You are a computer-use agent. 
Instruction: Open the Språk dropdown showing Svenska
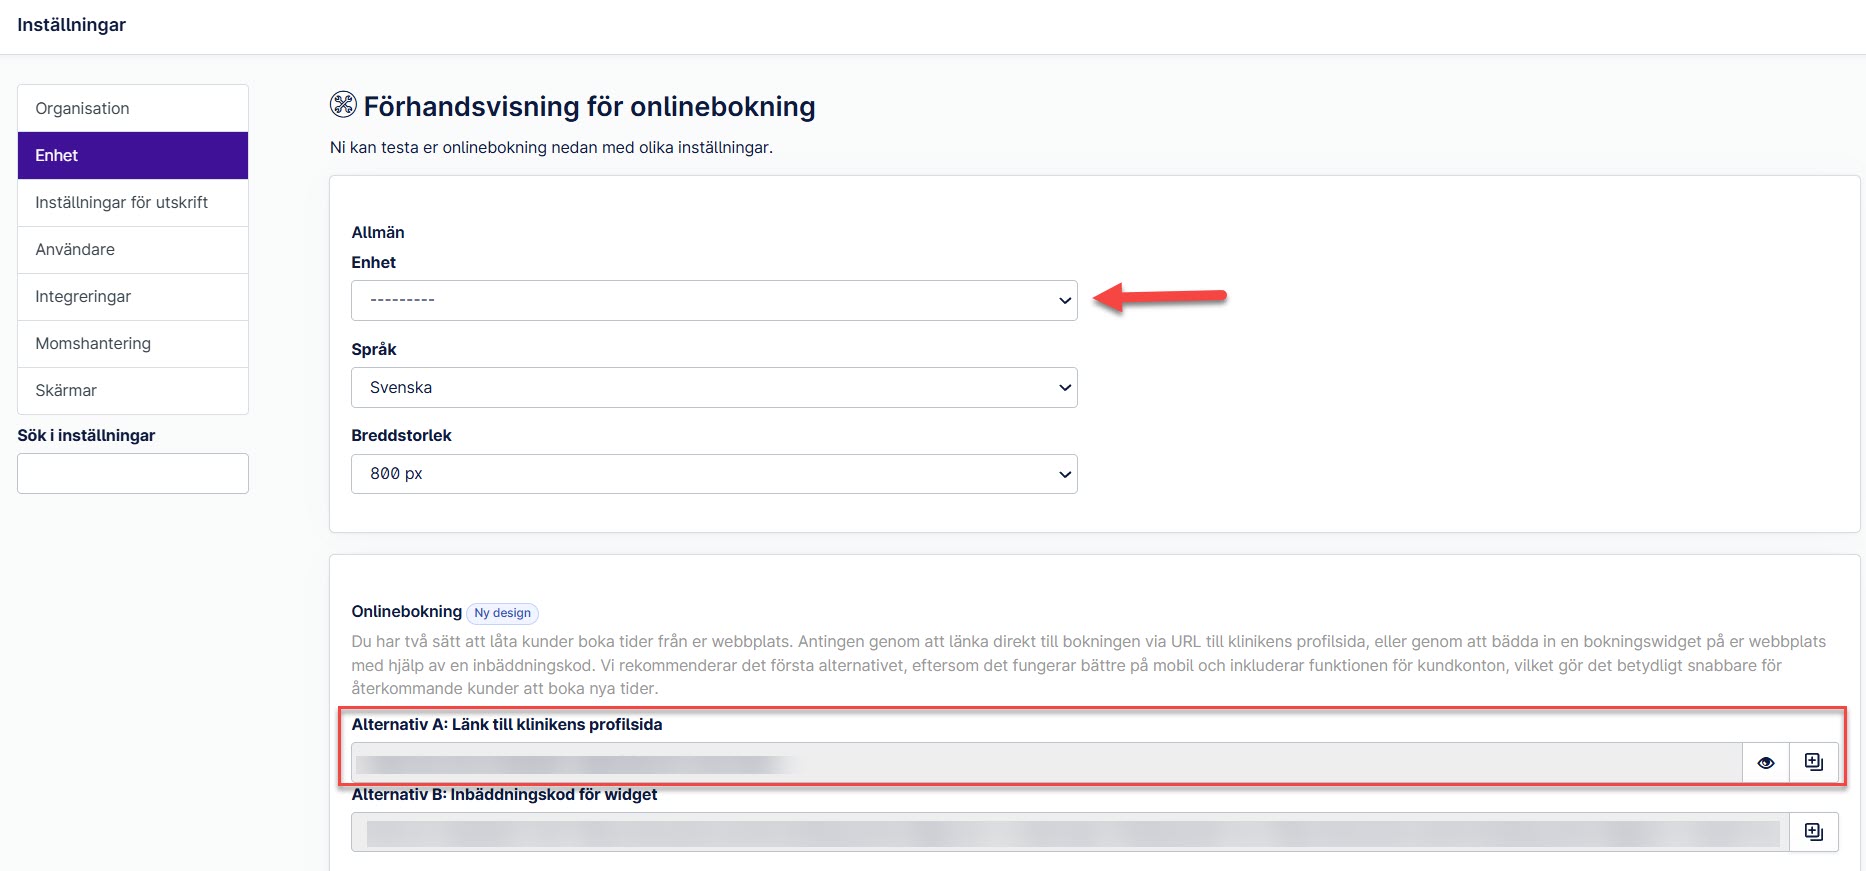pos(714,387)
